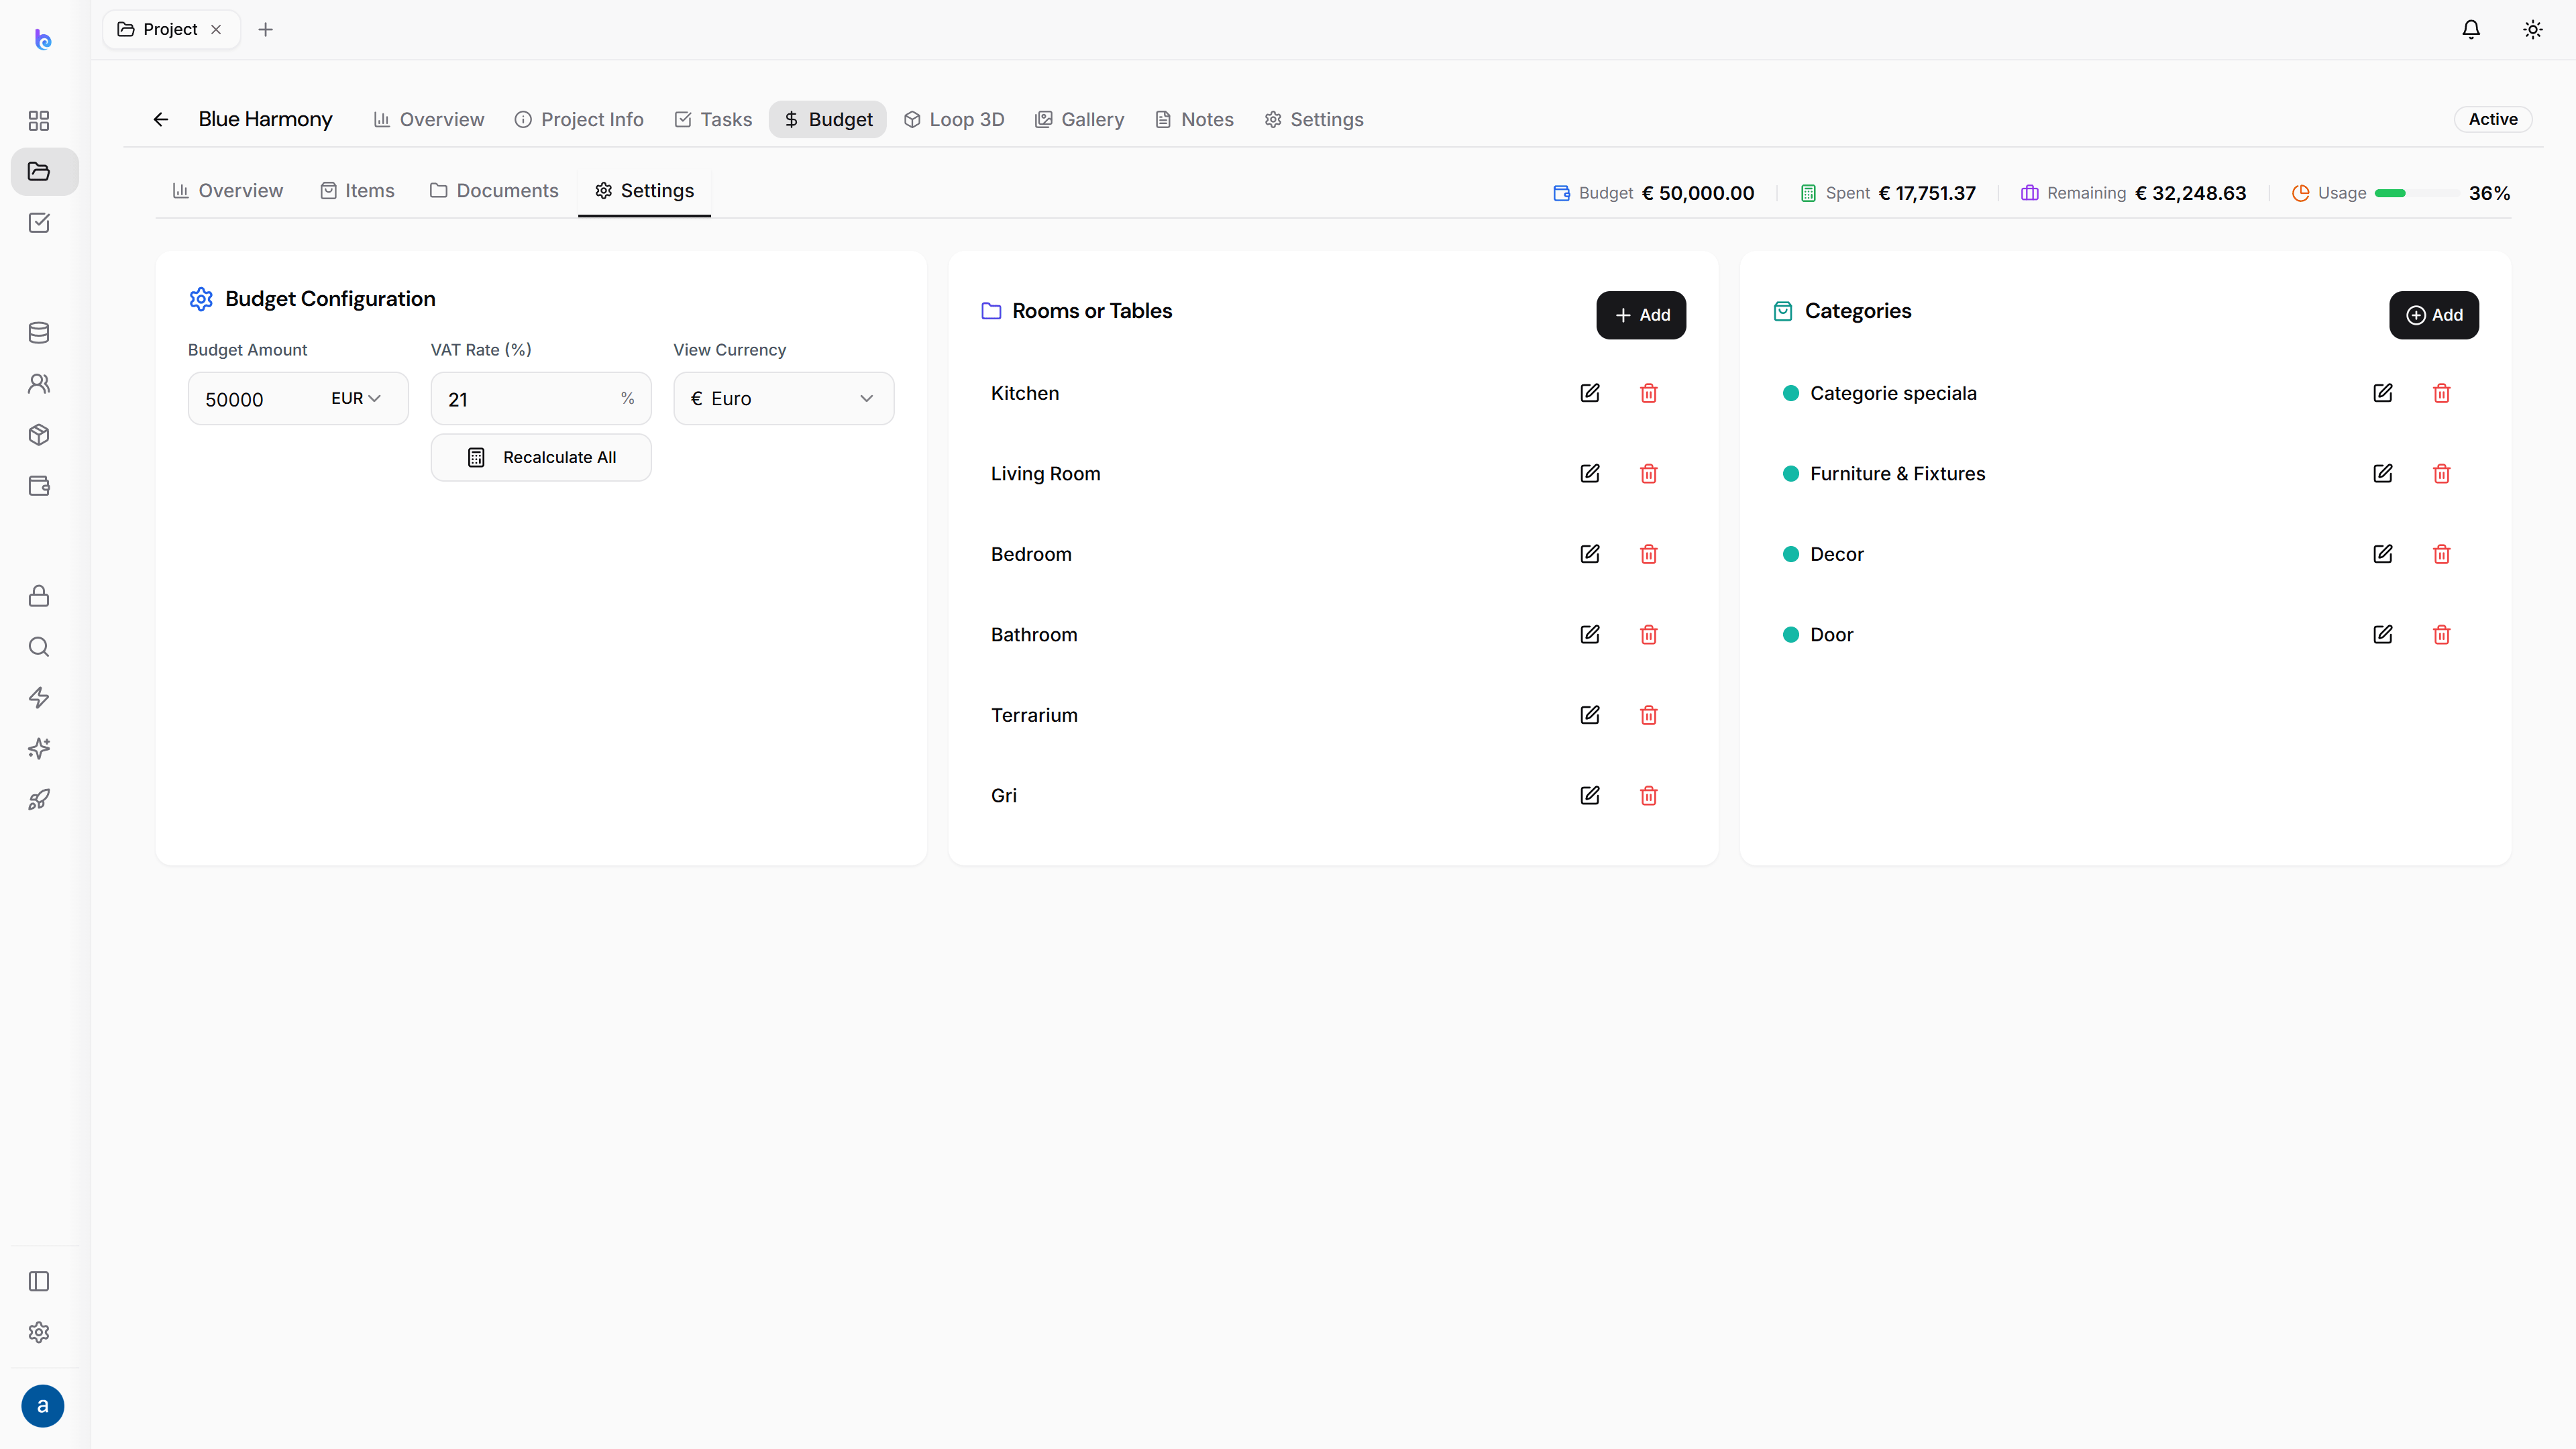Open the search magnifier icon in sidebar
Viewport: 2576px width, 1449px height.
click(39, 647)
